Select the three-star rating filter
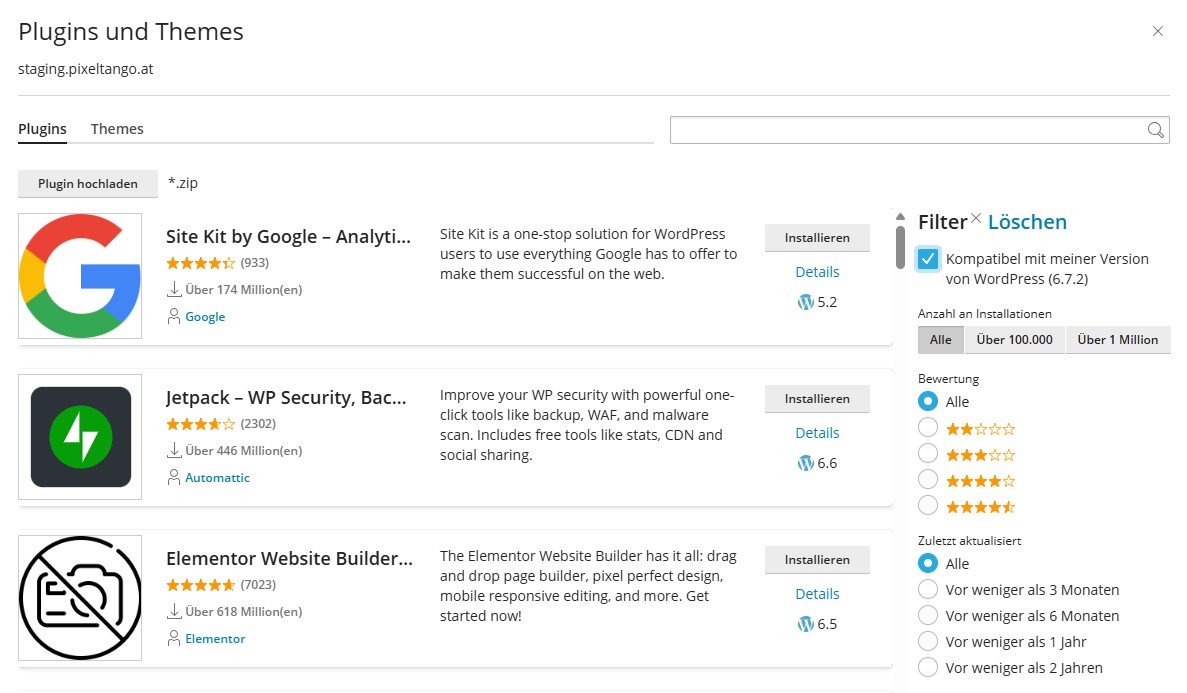 click(x=927, y=453)
